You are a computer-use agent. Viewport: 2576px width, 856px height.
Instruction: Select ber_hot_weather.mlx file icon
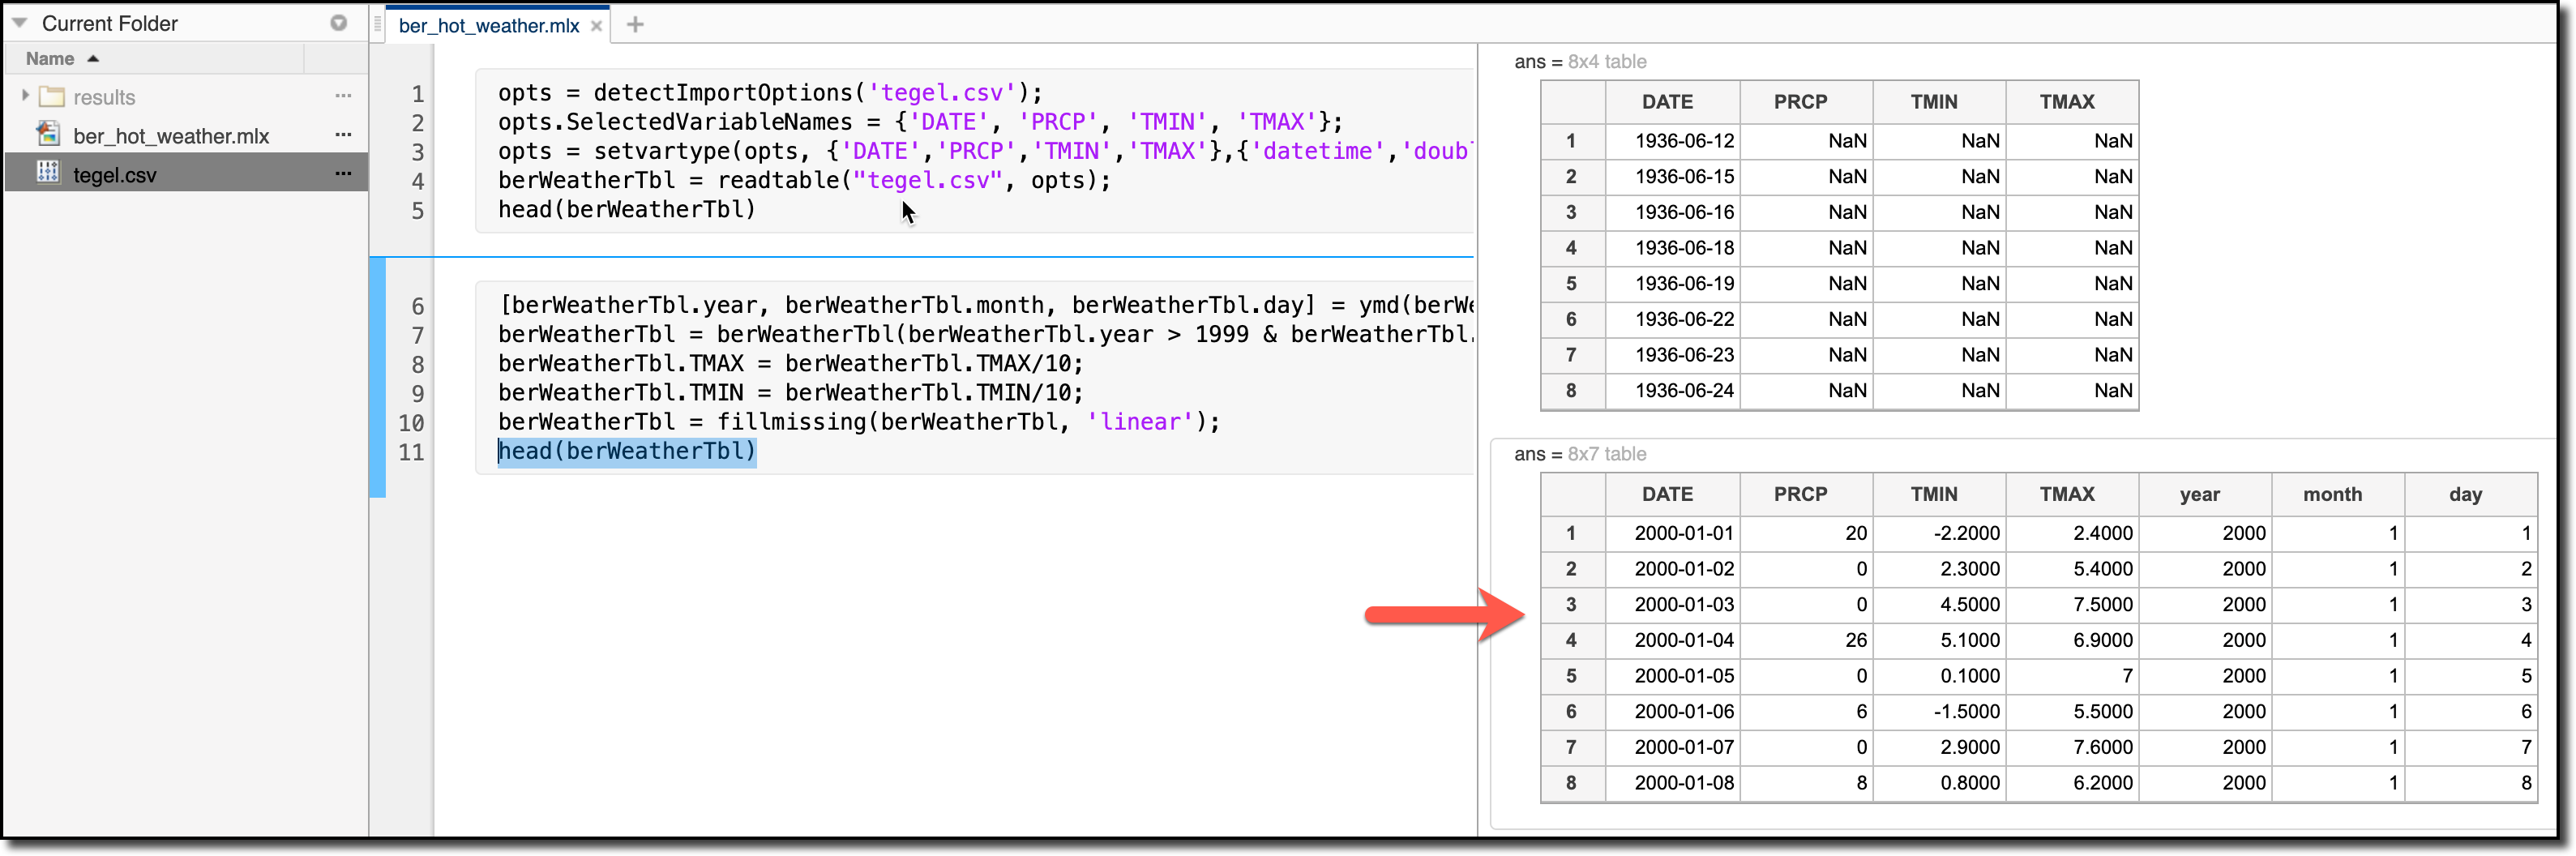[48, 134]
